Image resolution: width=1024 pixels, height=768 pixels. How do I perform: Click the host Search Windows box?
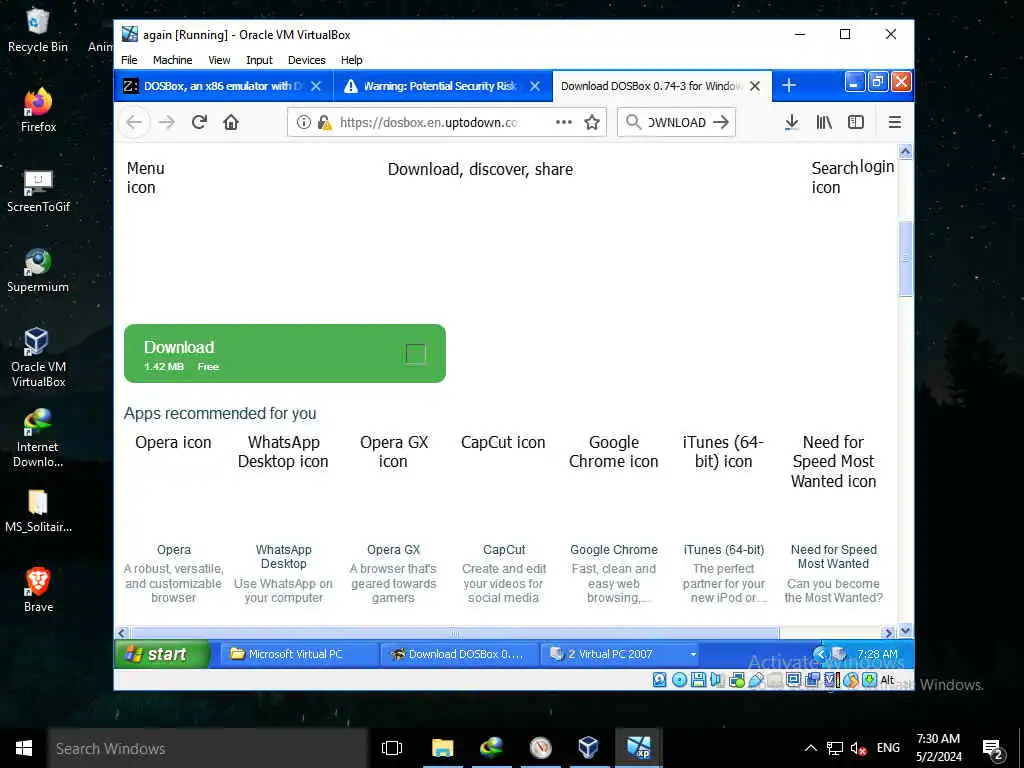[208, 748]
